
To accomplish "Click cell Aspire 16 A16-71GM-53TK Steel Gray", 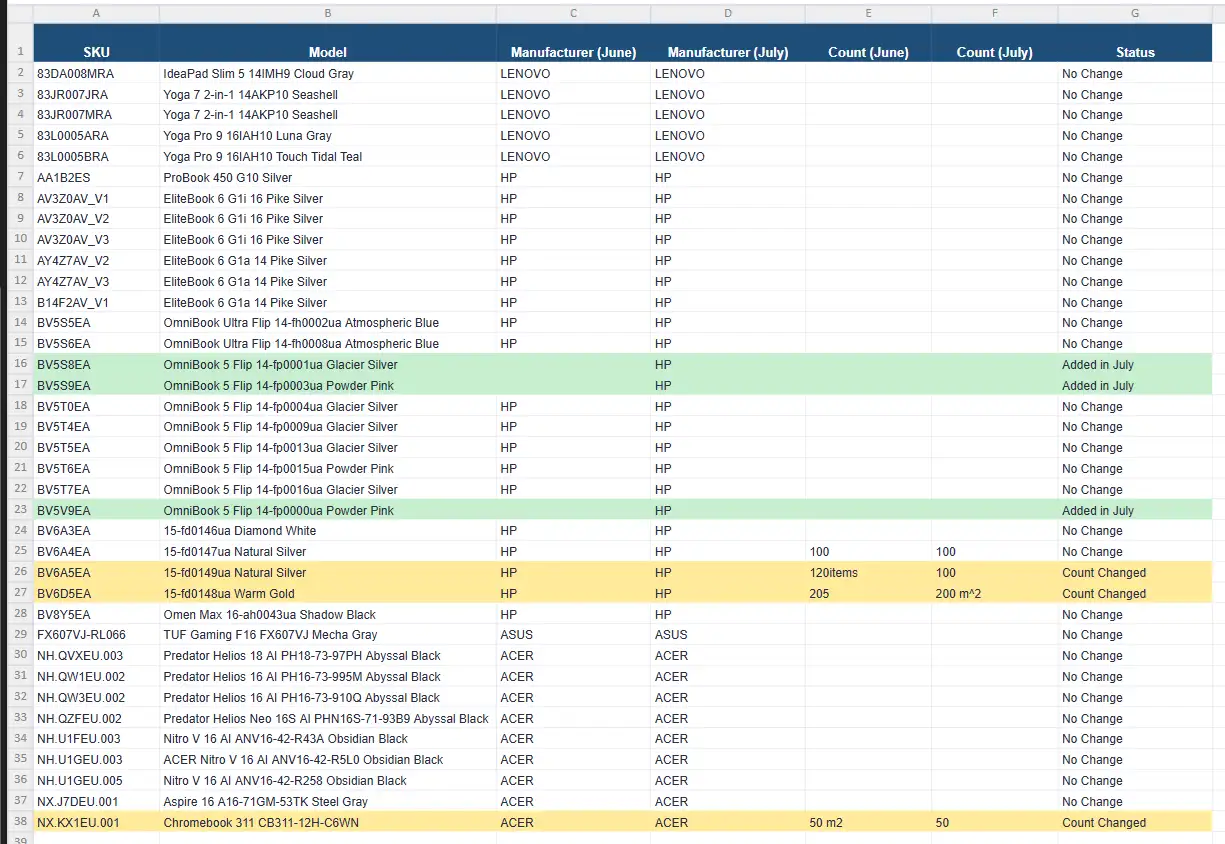I will point(327,802).
